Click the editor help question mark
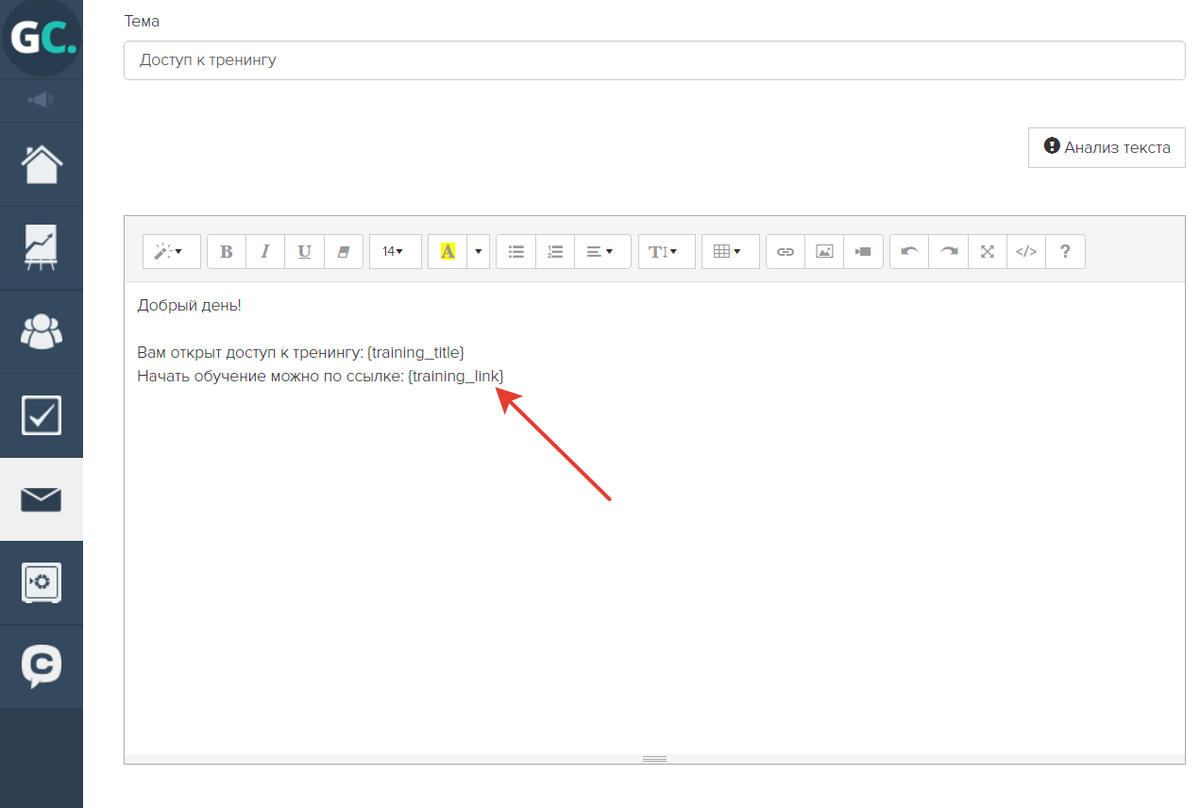 click(1065, 252)
